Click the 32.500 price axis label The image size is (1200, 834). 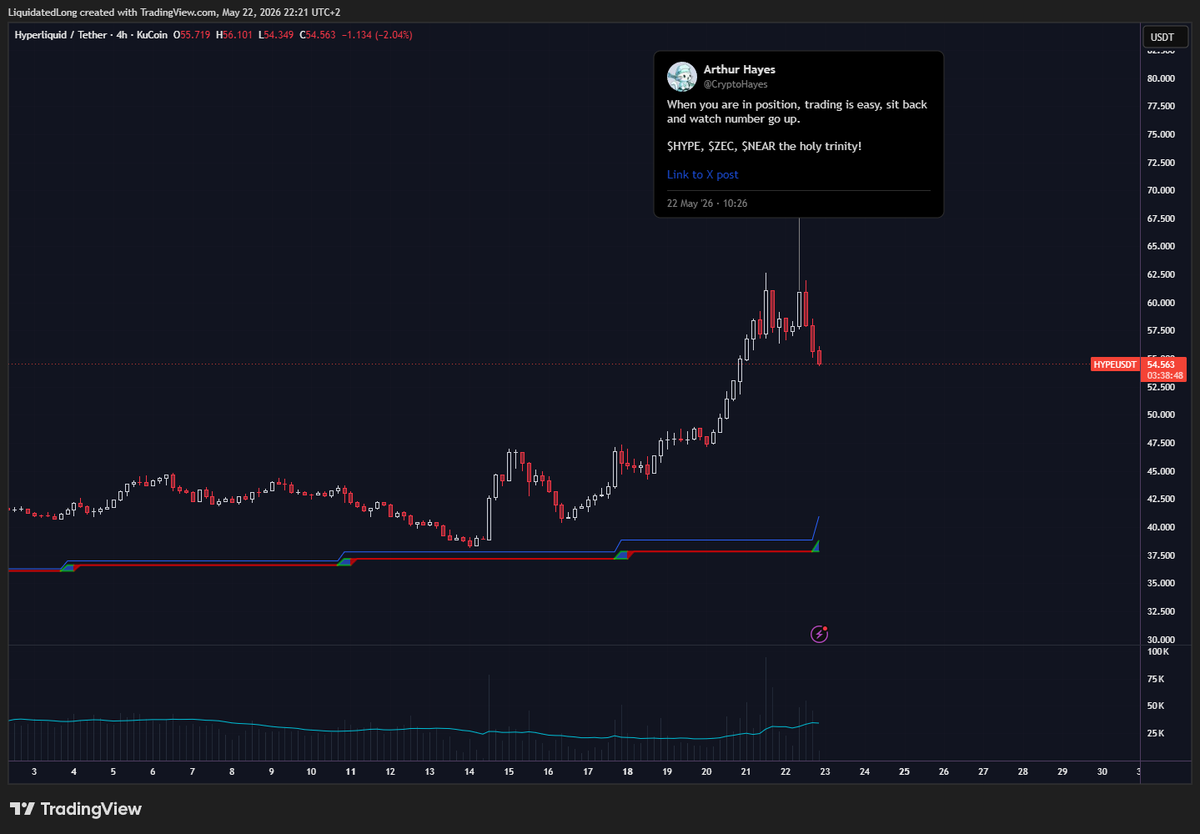(x=1160, y=611)
